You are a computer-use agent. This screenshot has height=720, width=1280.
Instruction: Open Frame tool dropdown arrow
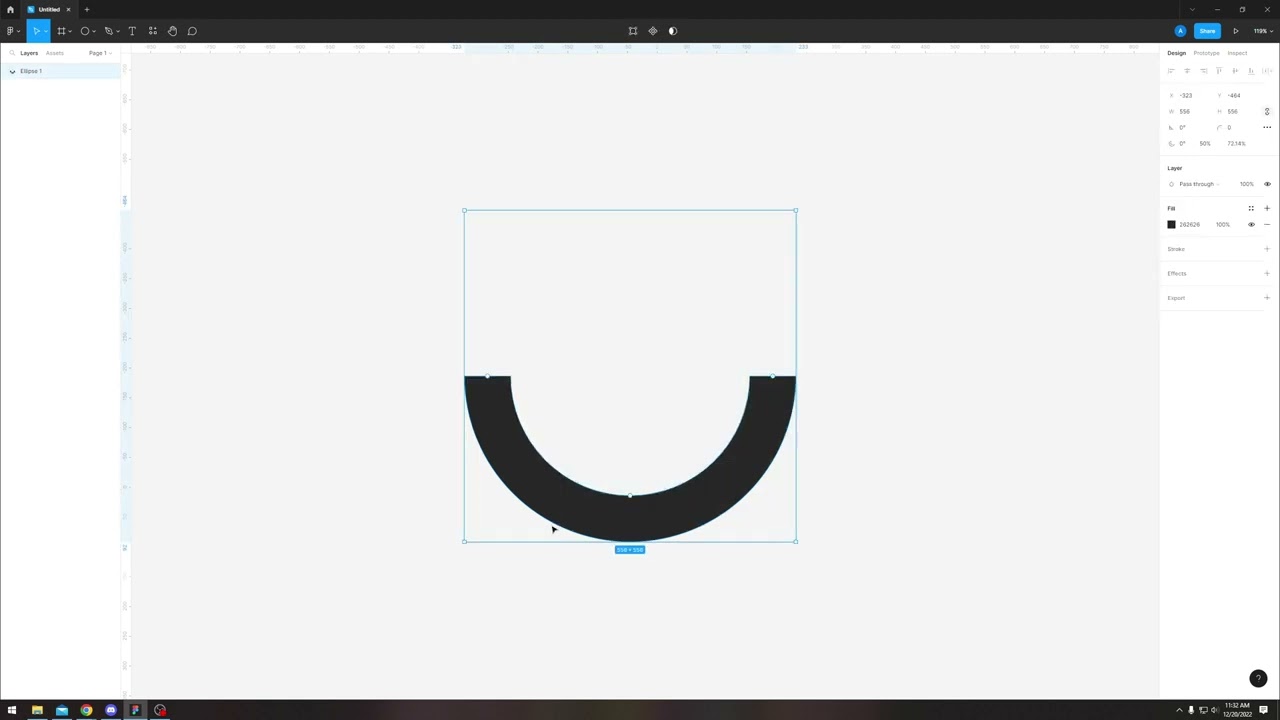(x=70, y=32)
